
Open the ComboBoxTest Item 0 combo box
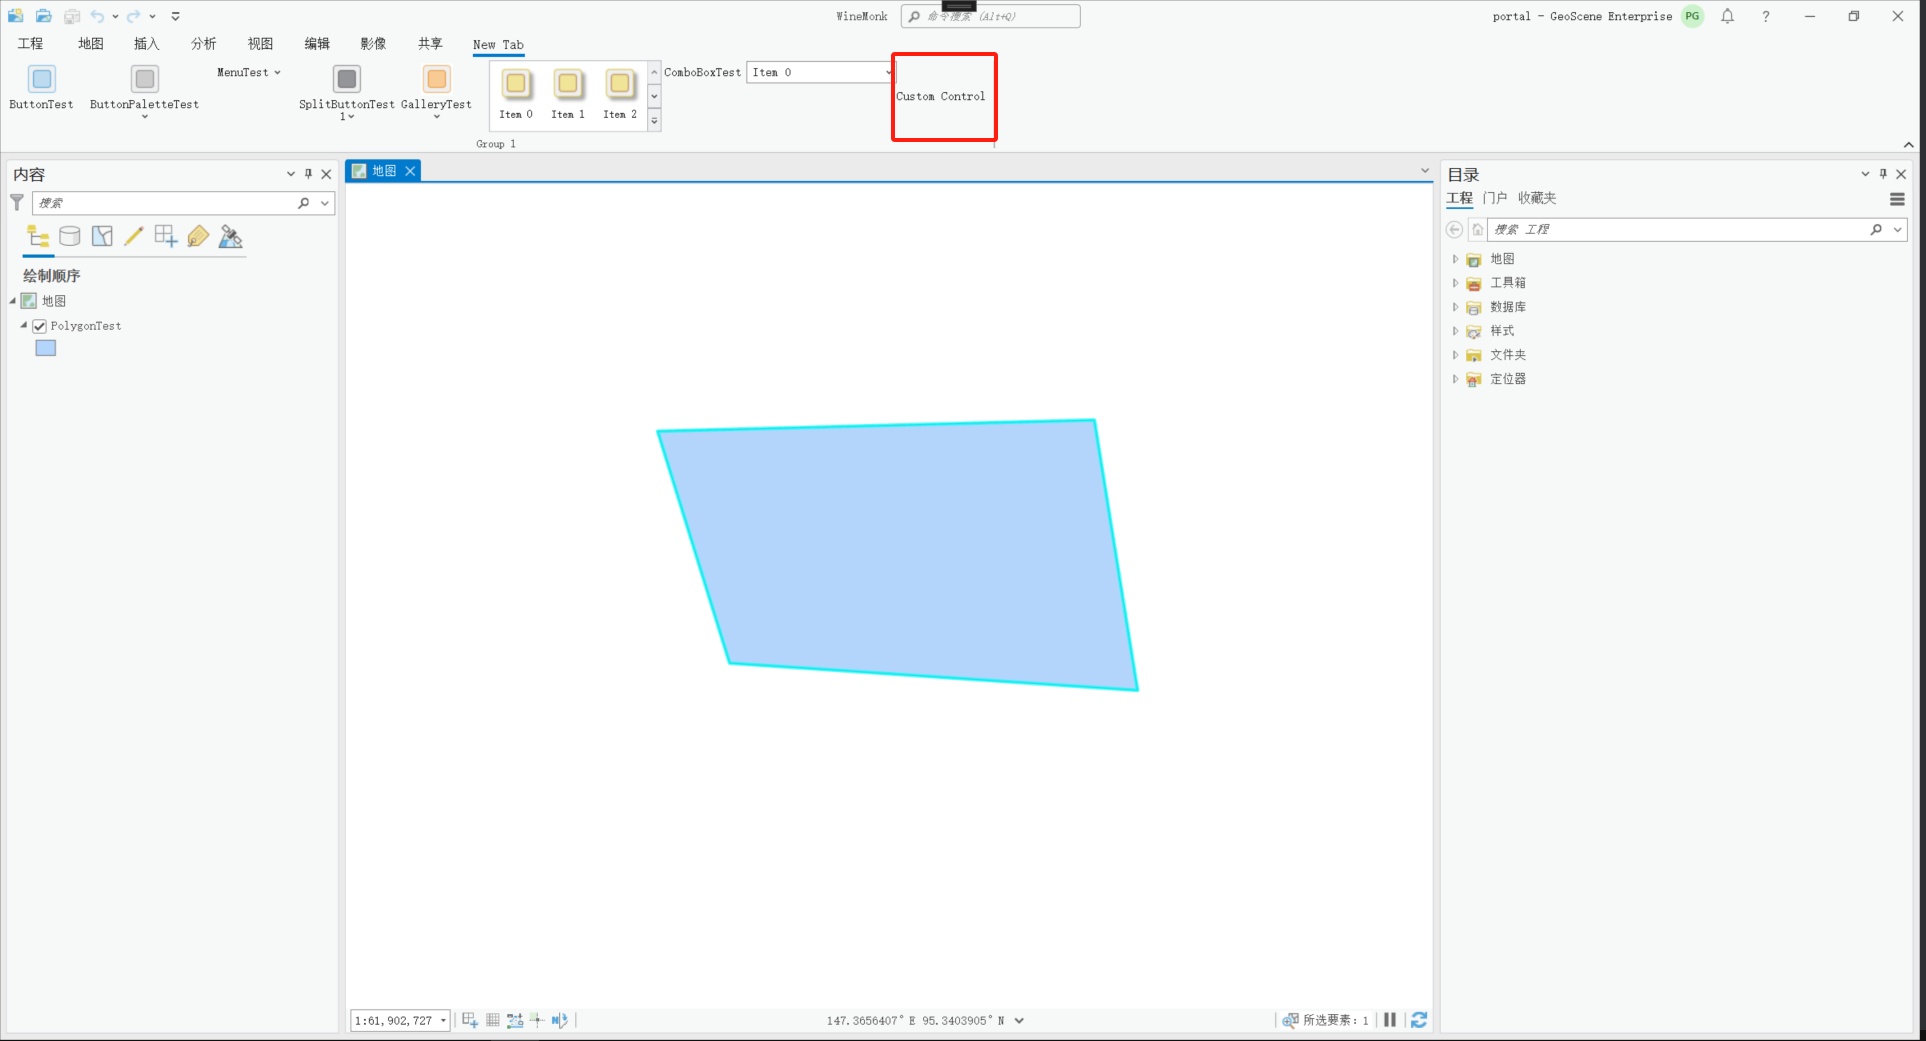[x=820, y=72]
